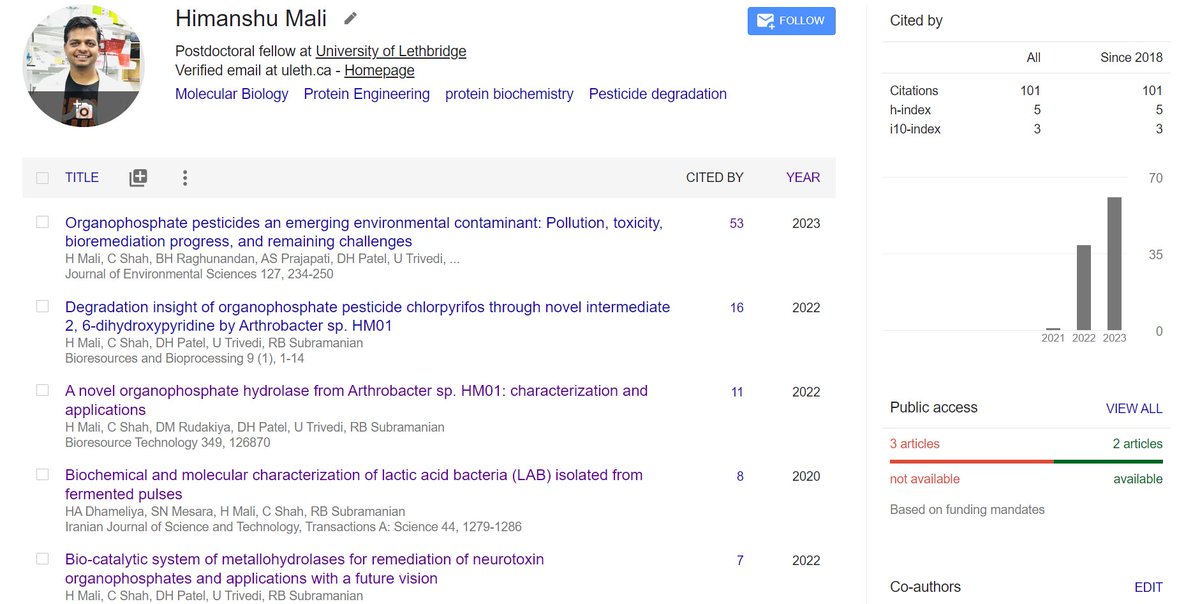Image resolution: width=1200 pixels, height=604 pixels.
Task: Click the FOLLOW button
Action: click(791, 21)
